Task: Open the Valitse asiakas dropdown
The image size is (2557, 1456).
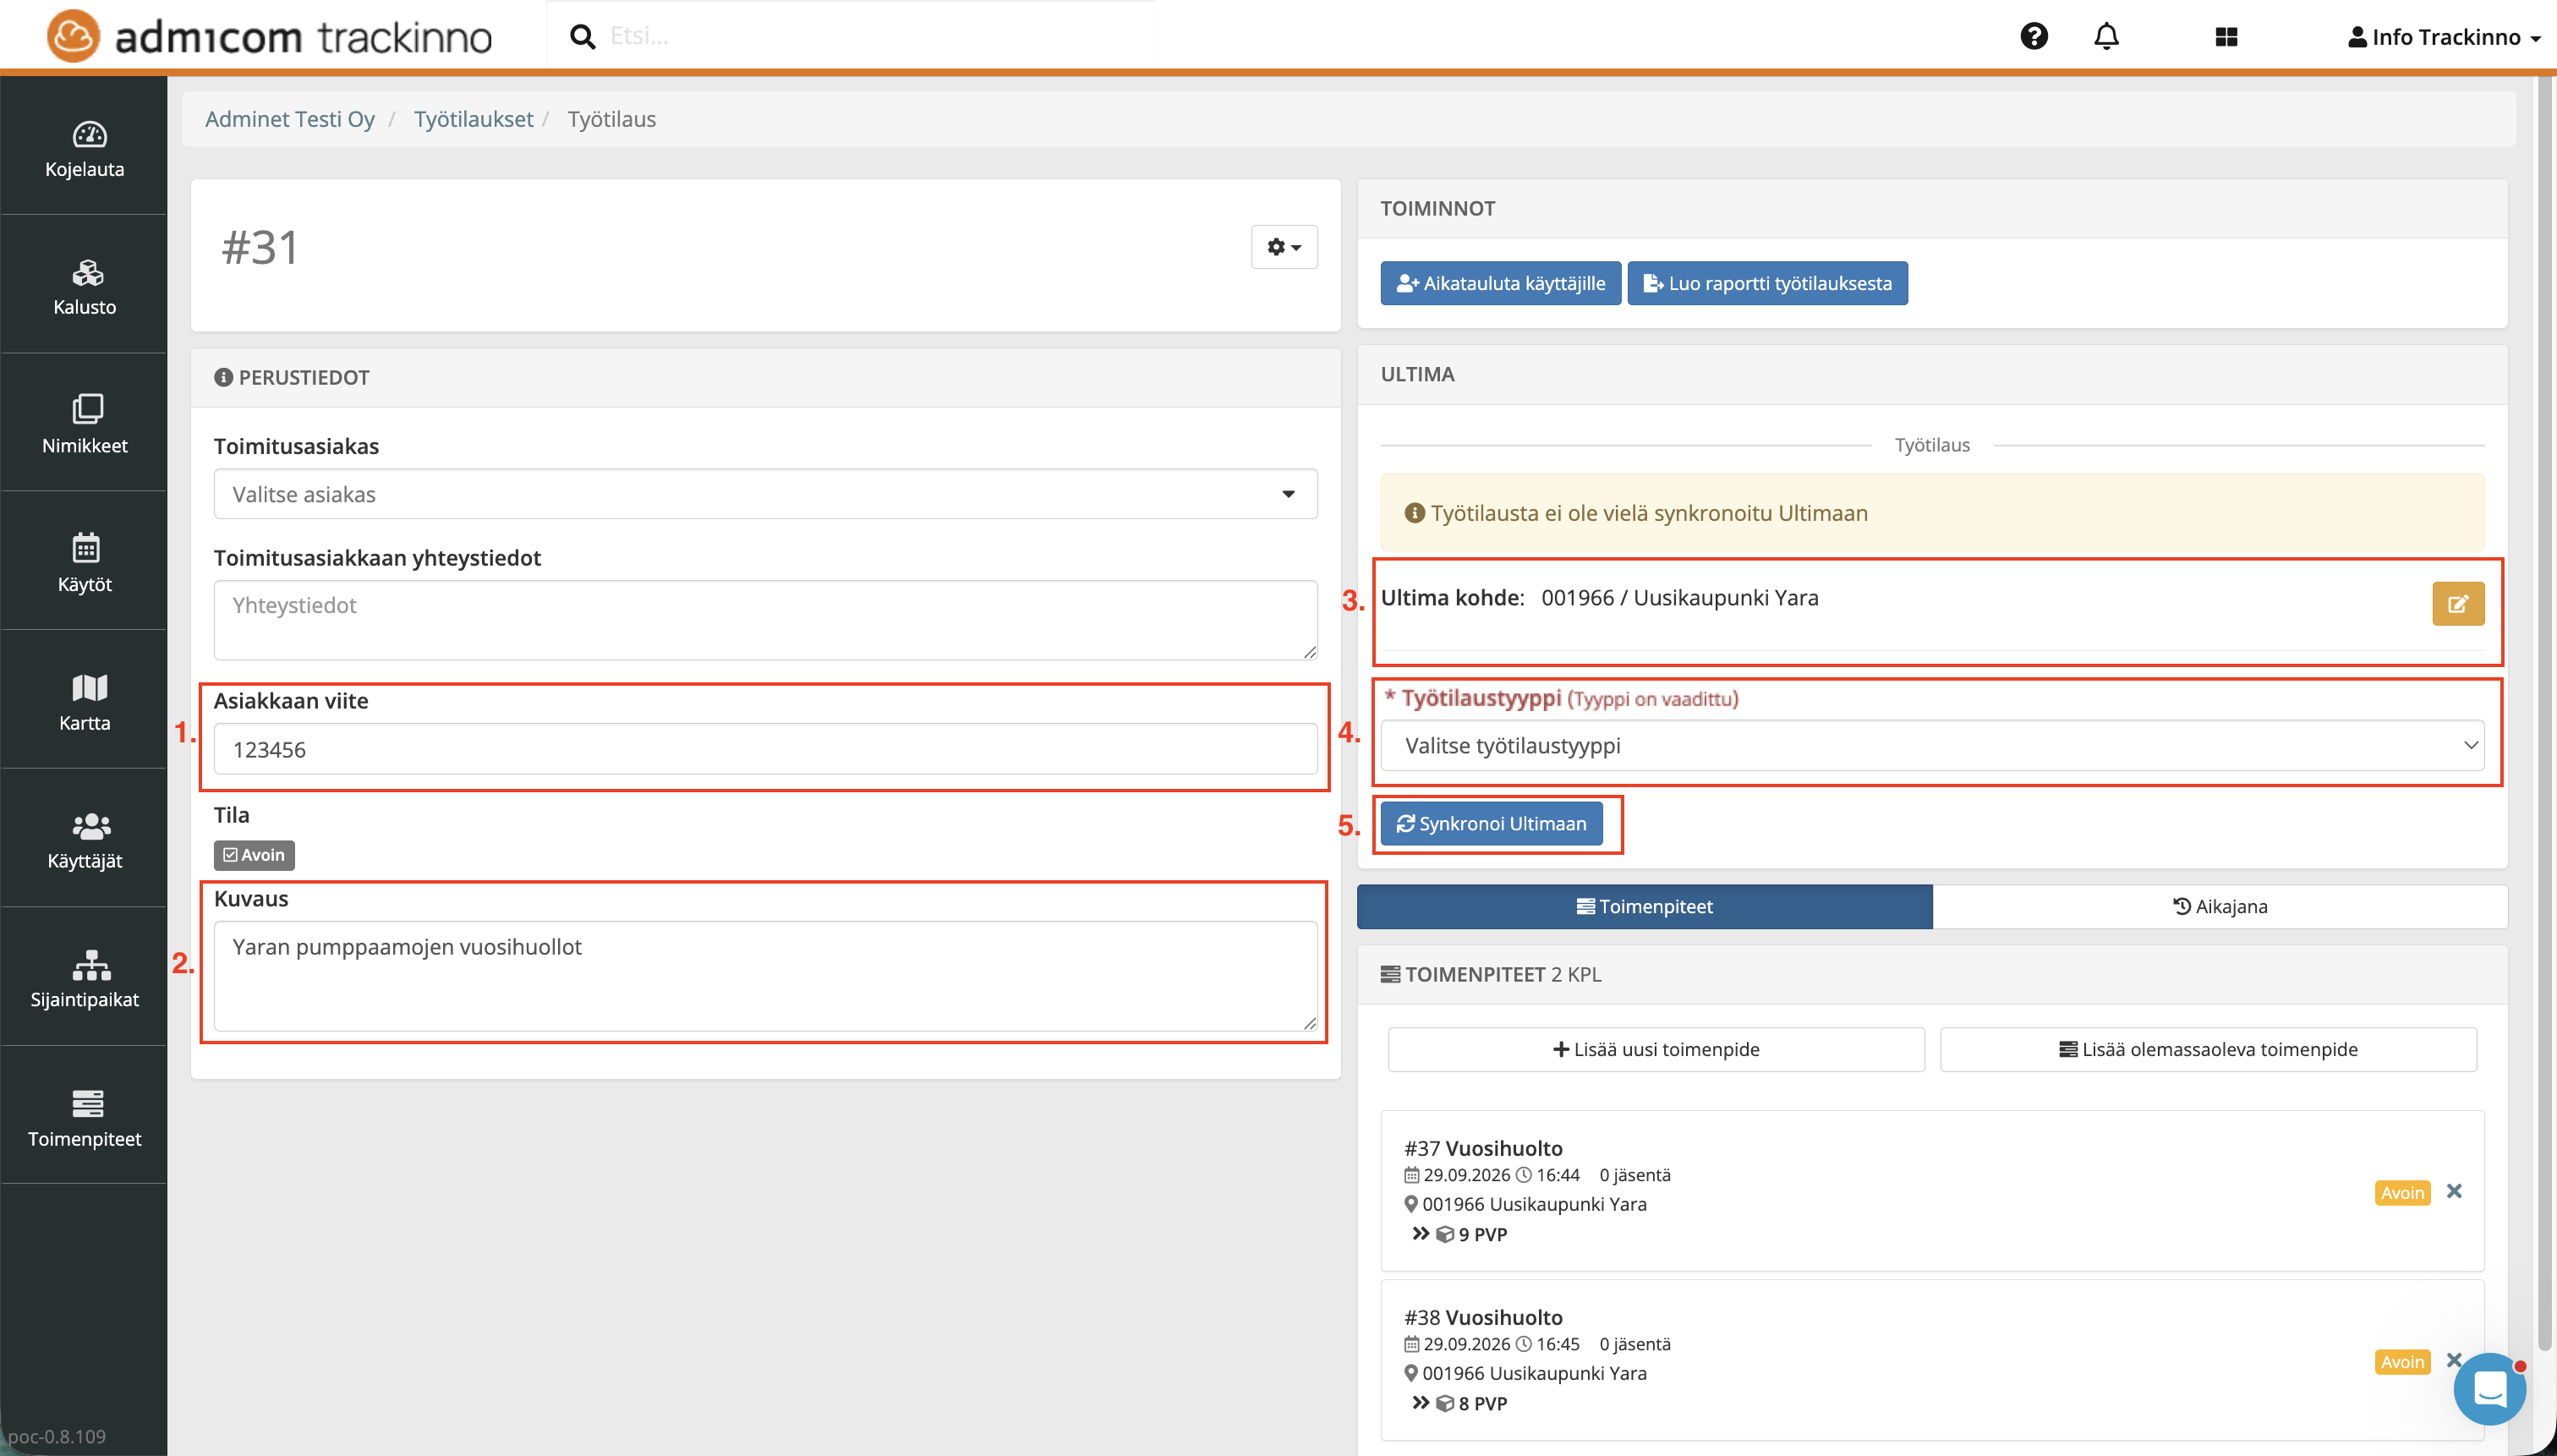Action: [x=765, y=494]
